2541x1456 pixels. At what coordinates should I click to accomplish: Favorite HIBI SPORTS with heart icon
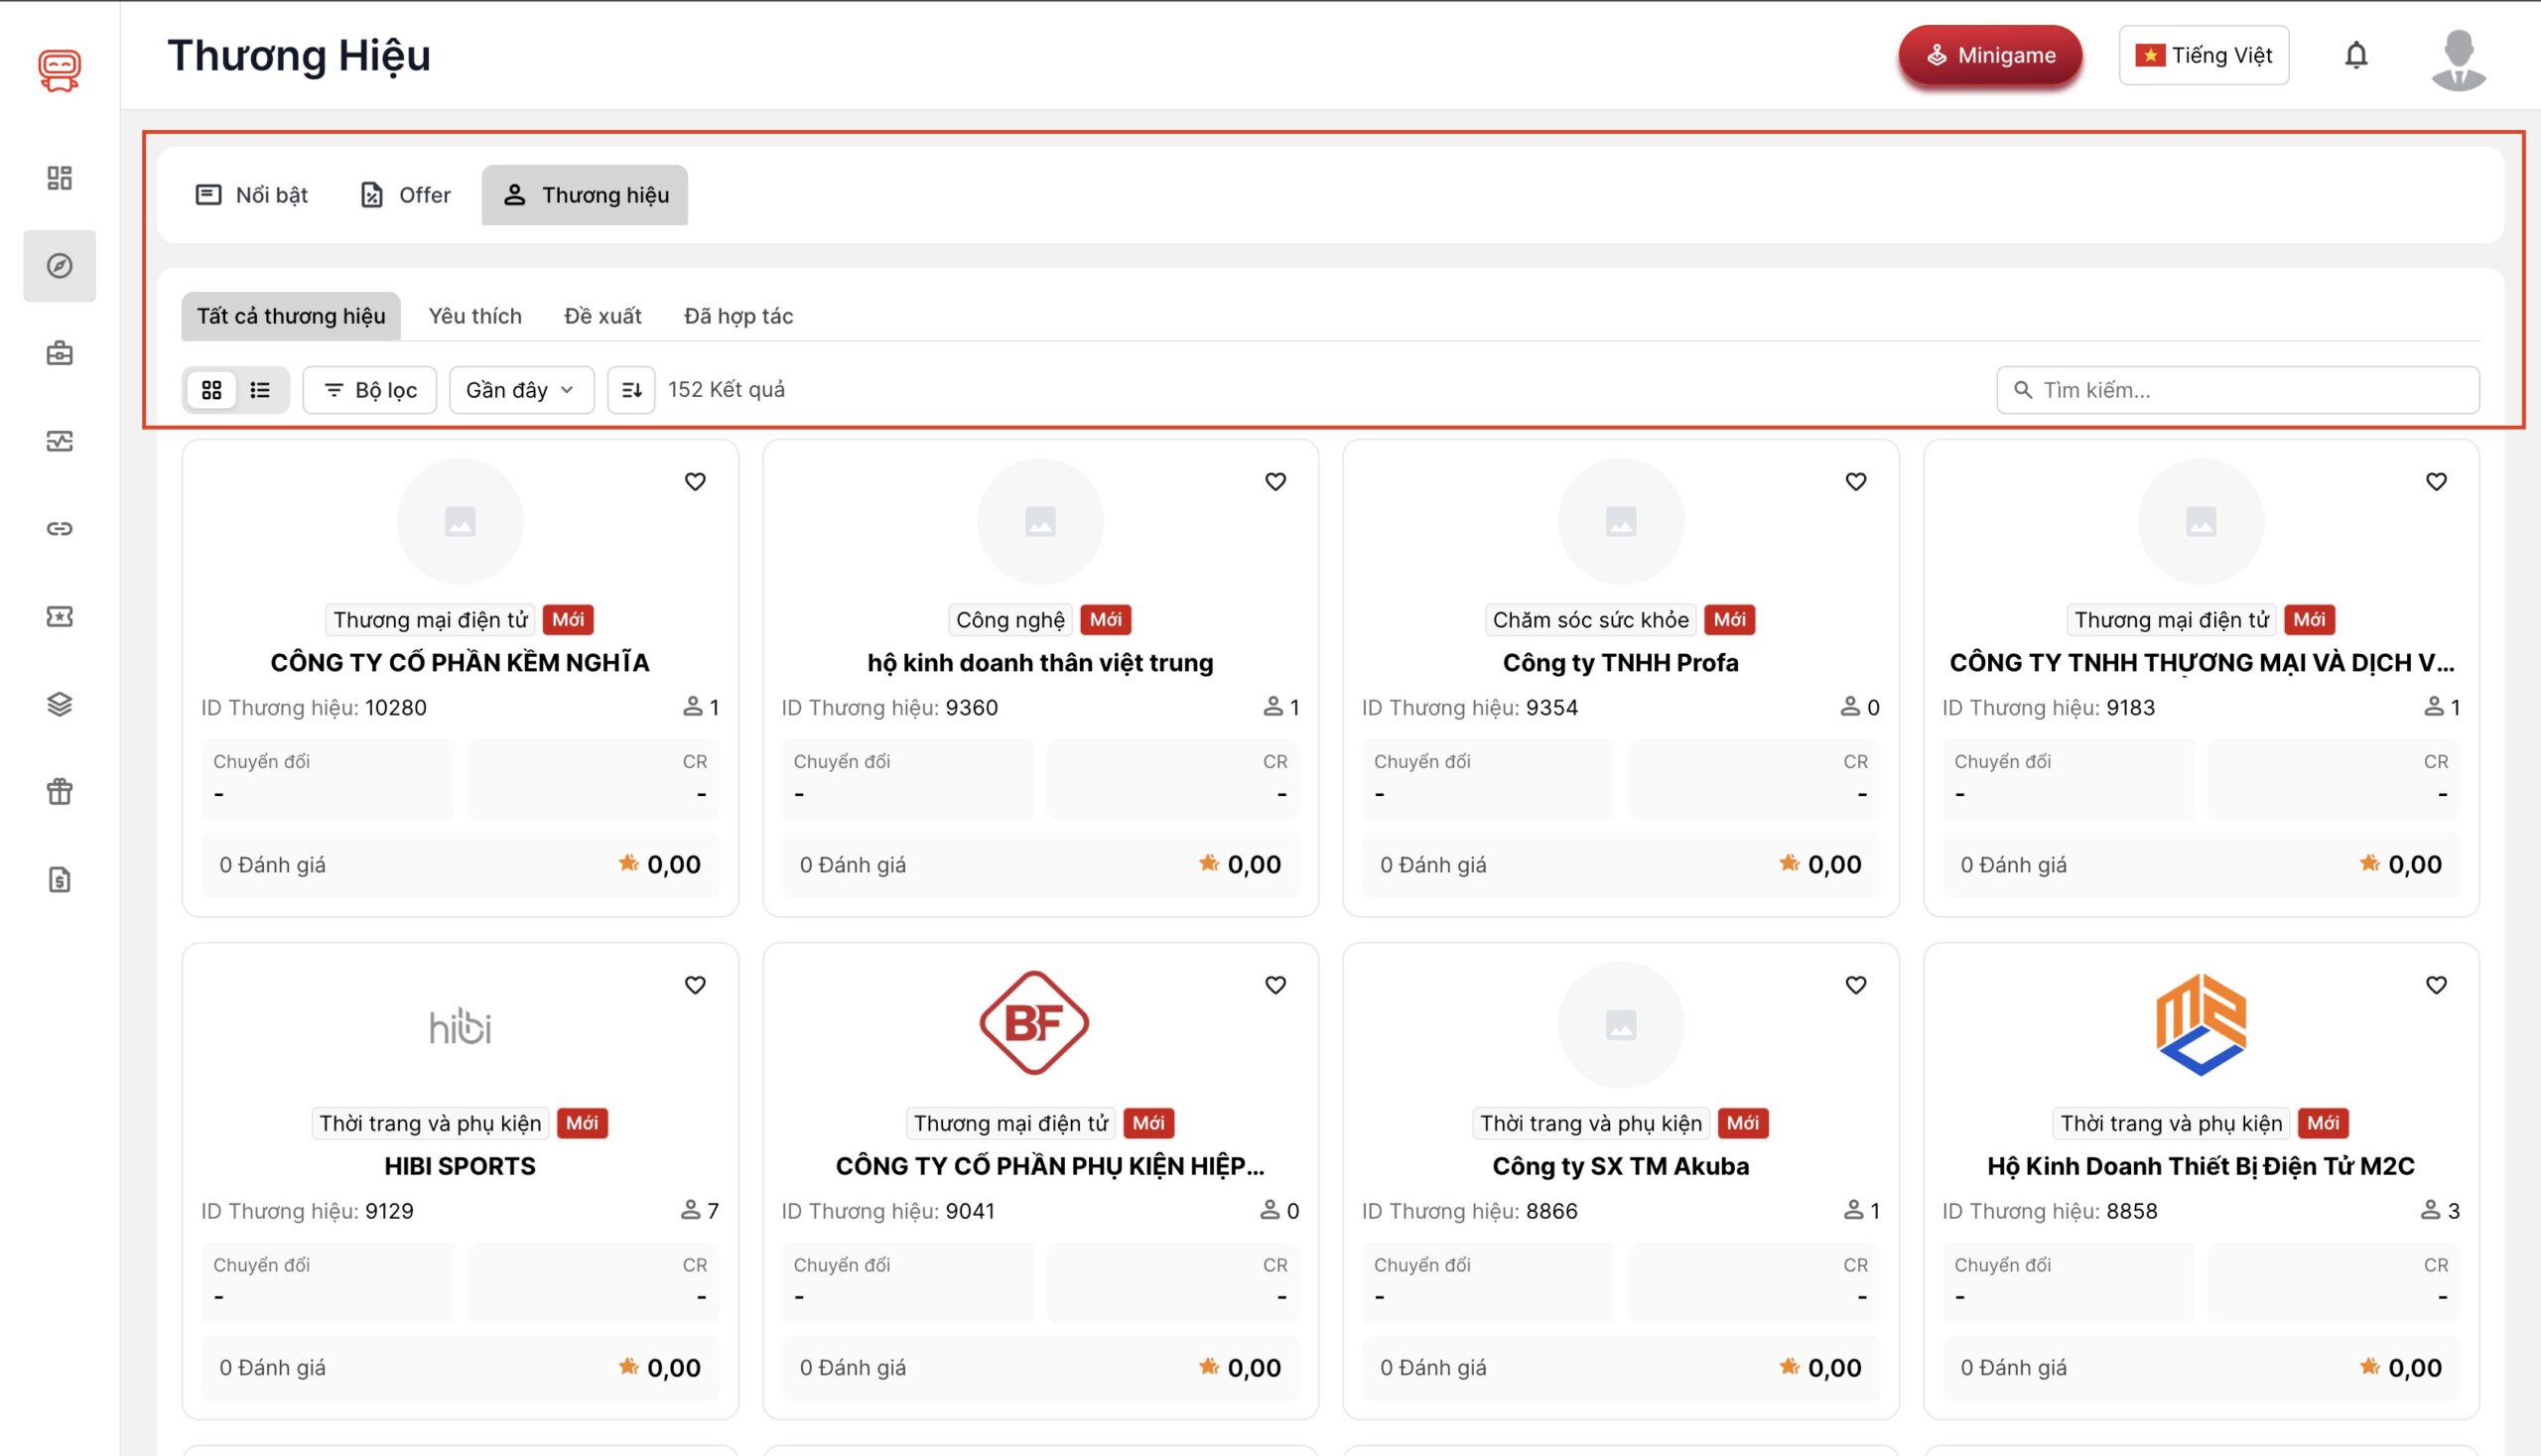pyautogui.click(x=695, y=985)
